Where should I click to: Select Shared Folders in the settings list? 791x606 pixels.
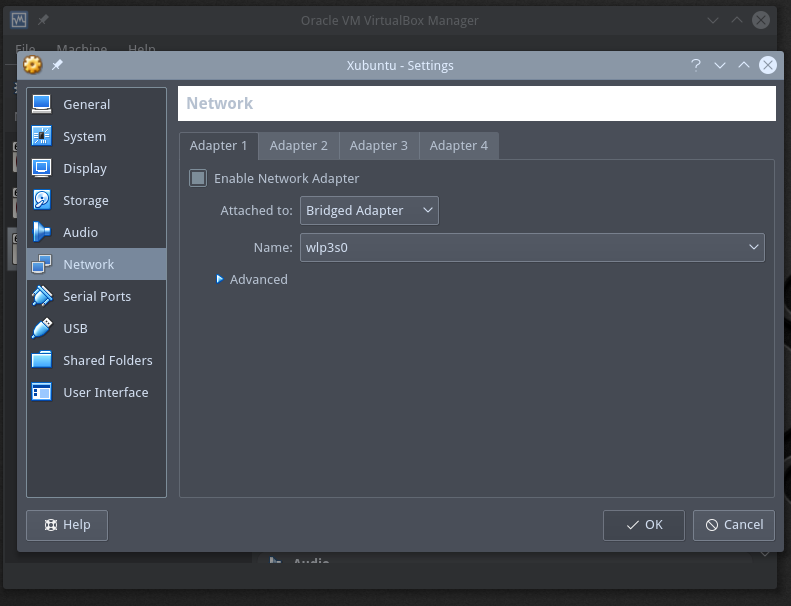click(96, 360)
